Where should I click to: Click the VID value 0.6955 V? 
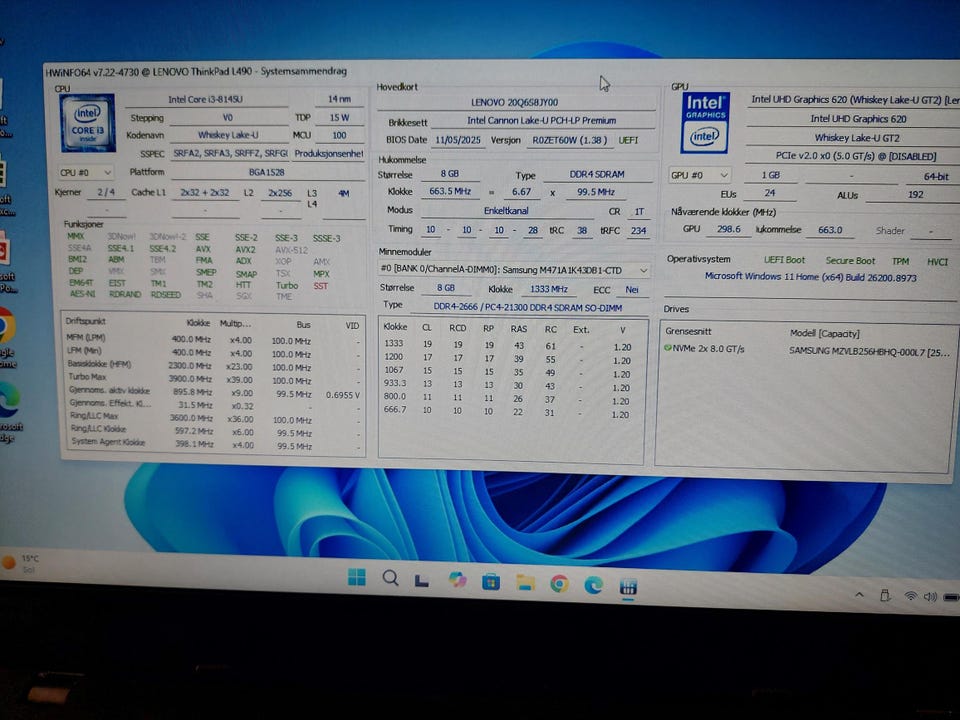pos(343,395)
